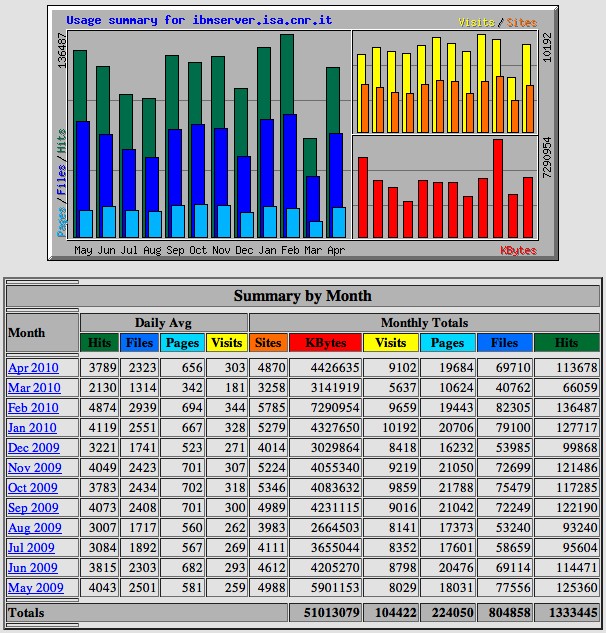This screenshot has width=606, height=633.
Task: Click the green Hits header under Monthly Totals
Action: tap(566, 343)
